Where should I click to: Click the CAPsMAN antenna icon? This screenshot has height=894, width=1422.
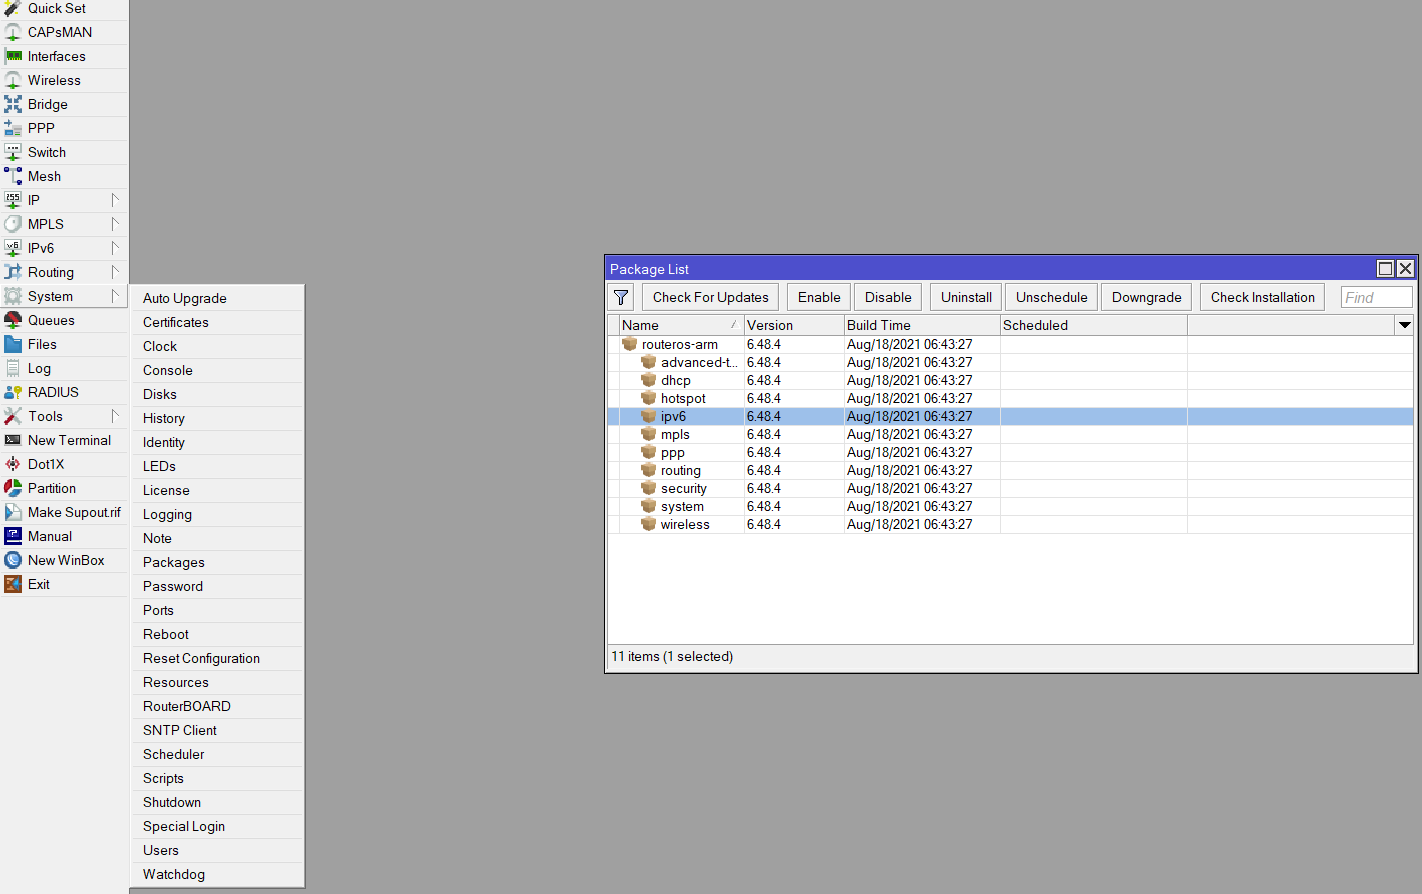13,32
